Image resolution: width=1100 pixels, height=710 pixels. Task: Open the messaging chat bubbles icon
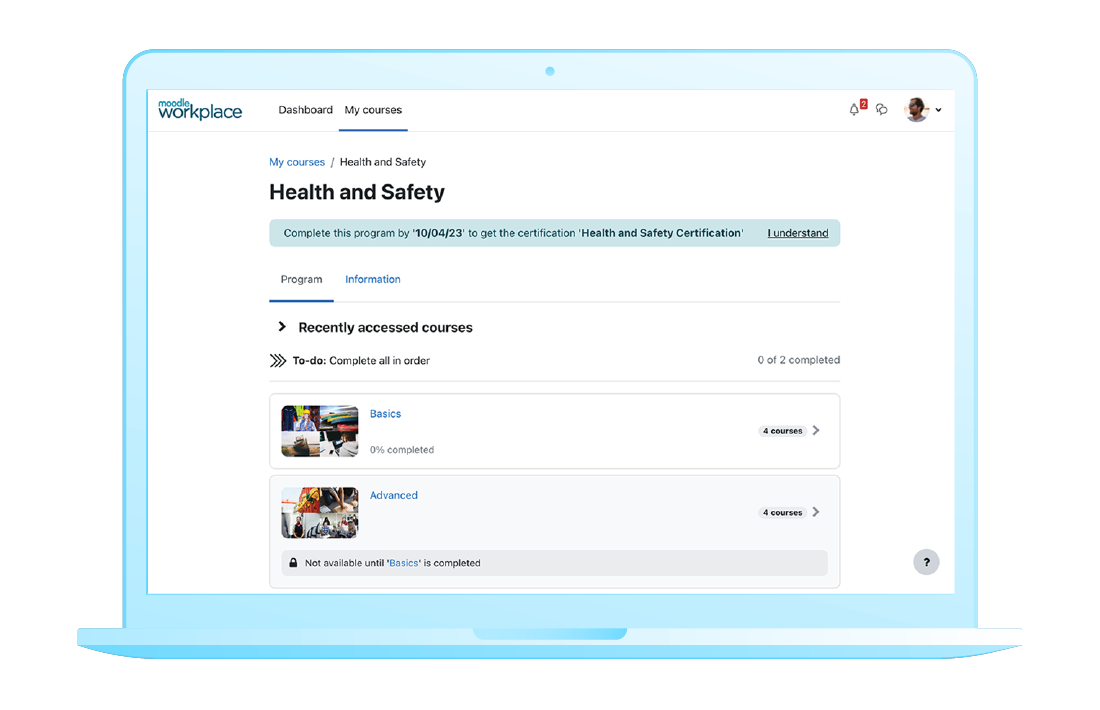881,110
